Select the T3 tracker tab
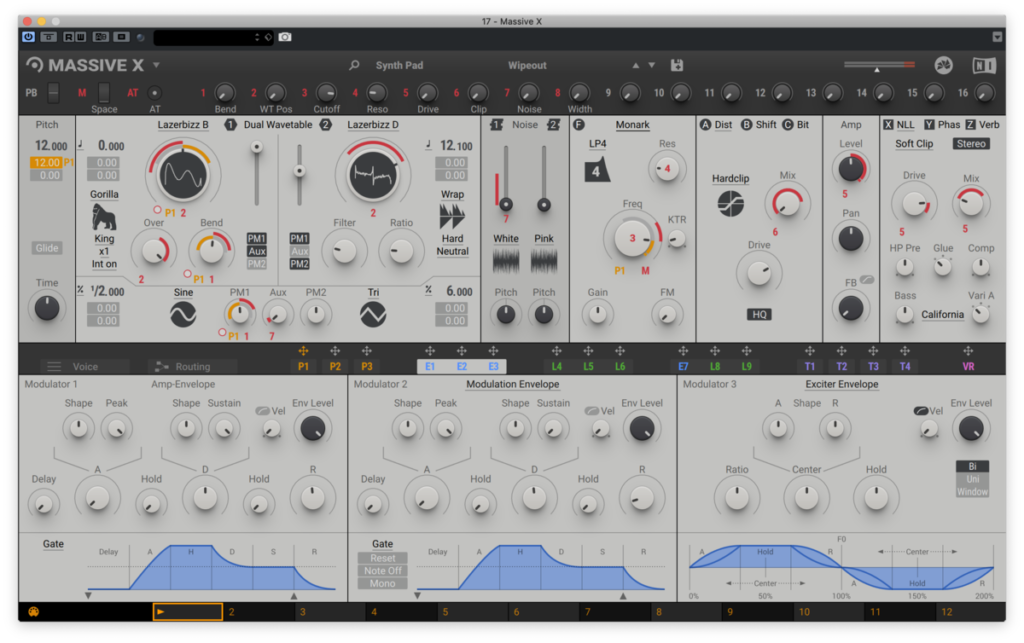Viewport: 1024px width, 643px height. [x=873, y=367]
